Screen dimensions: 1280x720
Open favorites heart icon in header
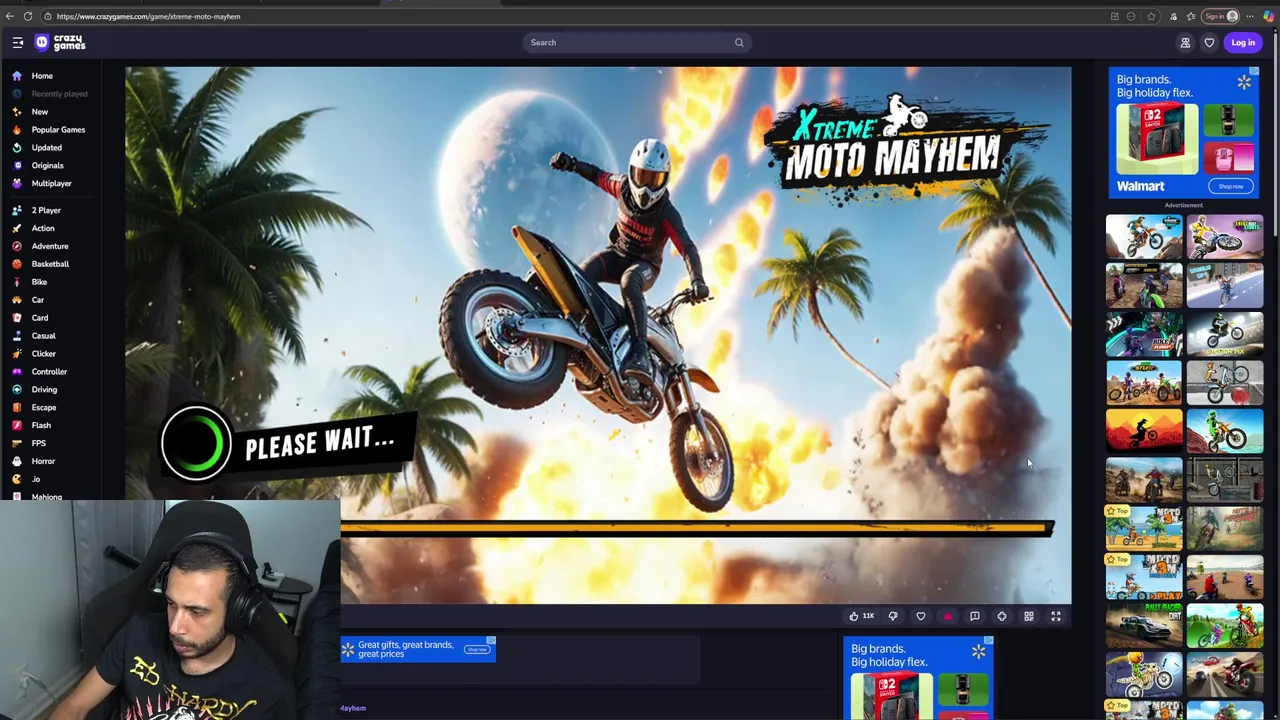tap(1209, 42)
